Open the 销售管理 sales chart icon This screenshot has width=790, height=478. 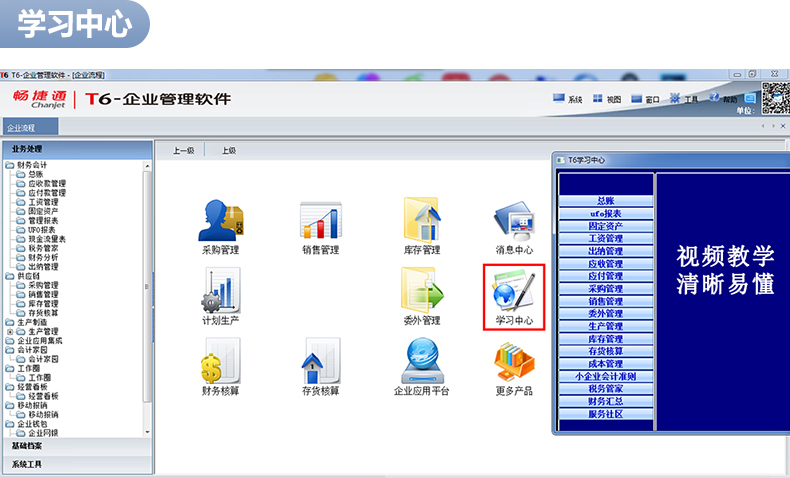[321, 221]
